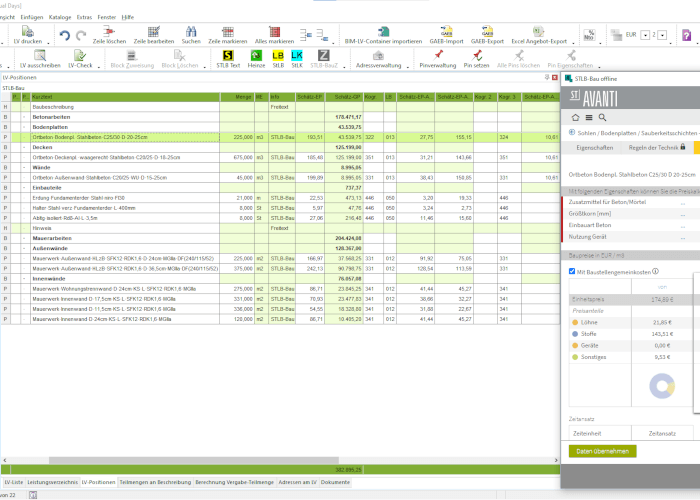Open the Extras menu
This screenshot has width=700, height=500.
84,17
